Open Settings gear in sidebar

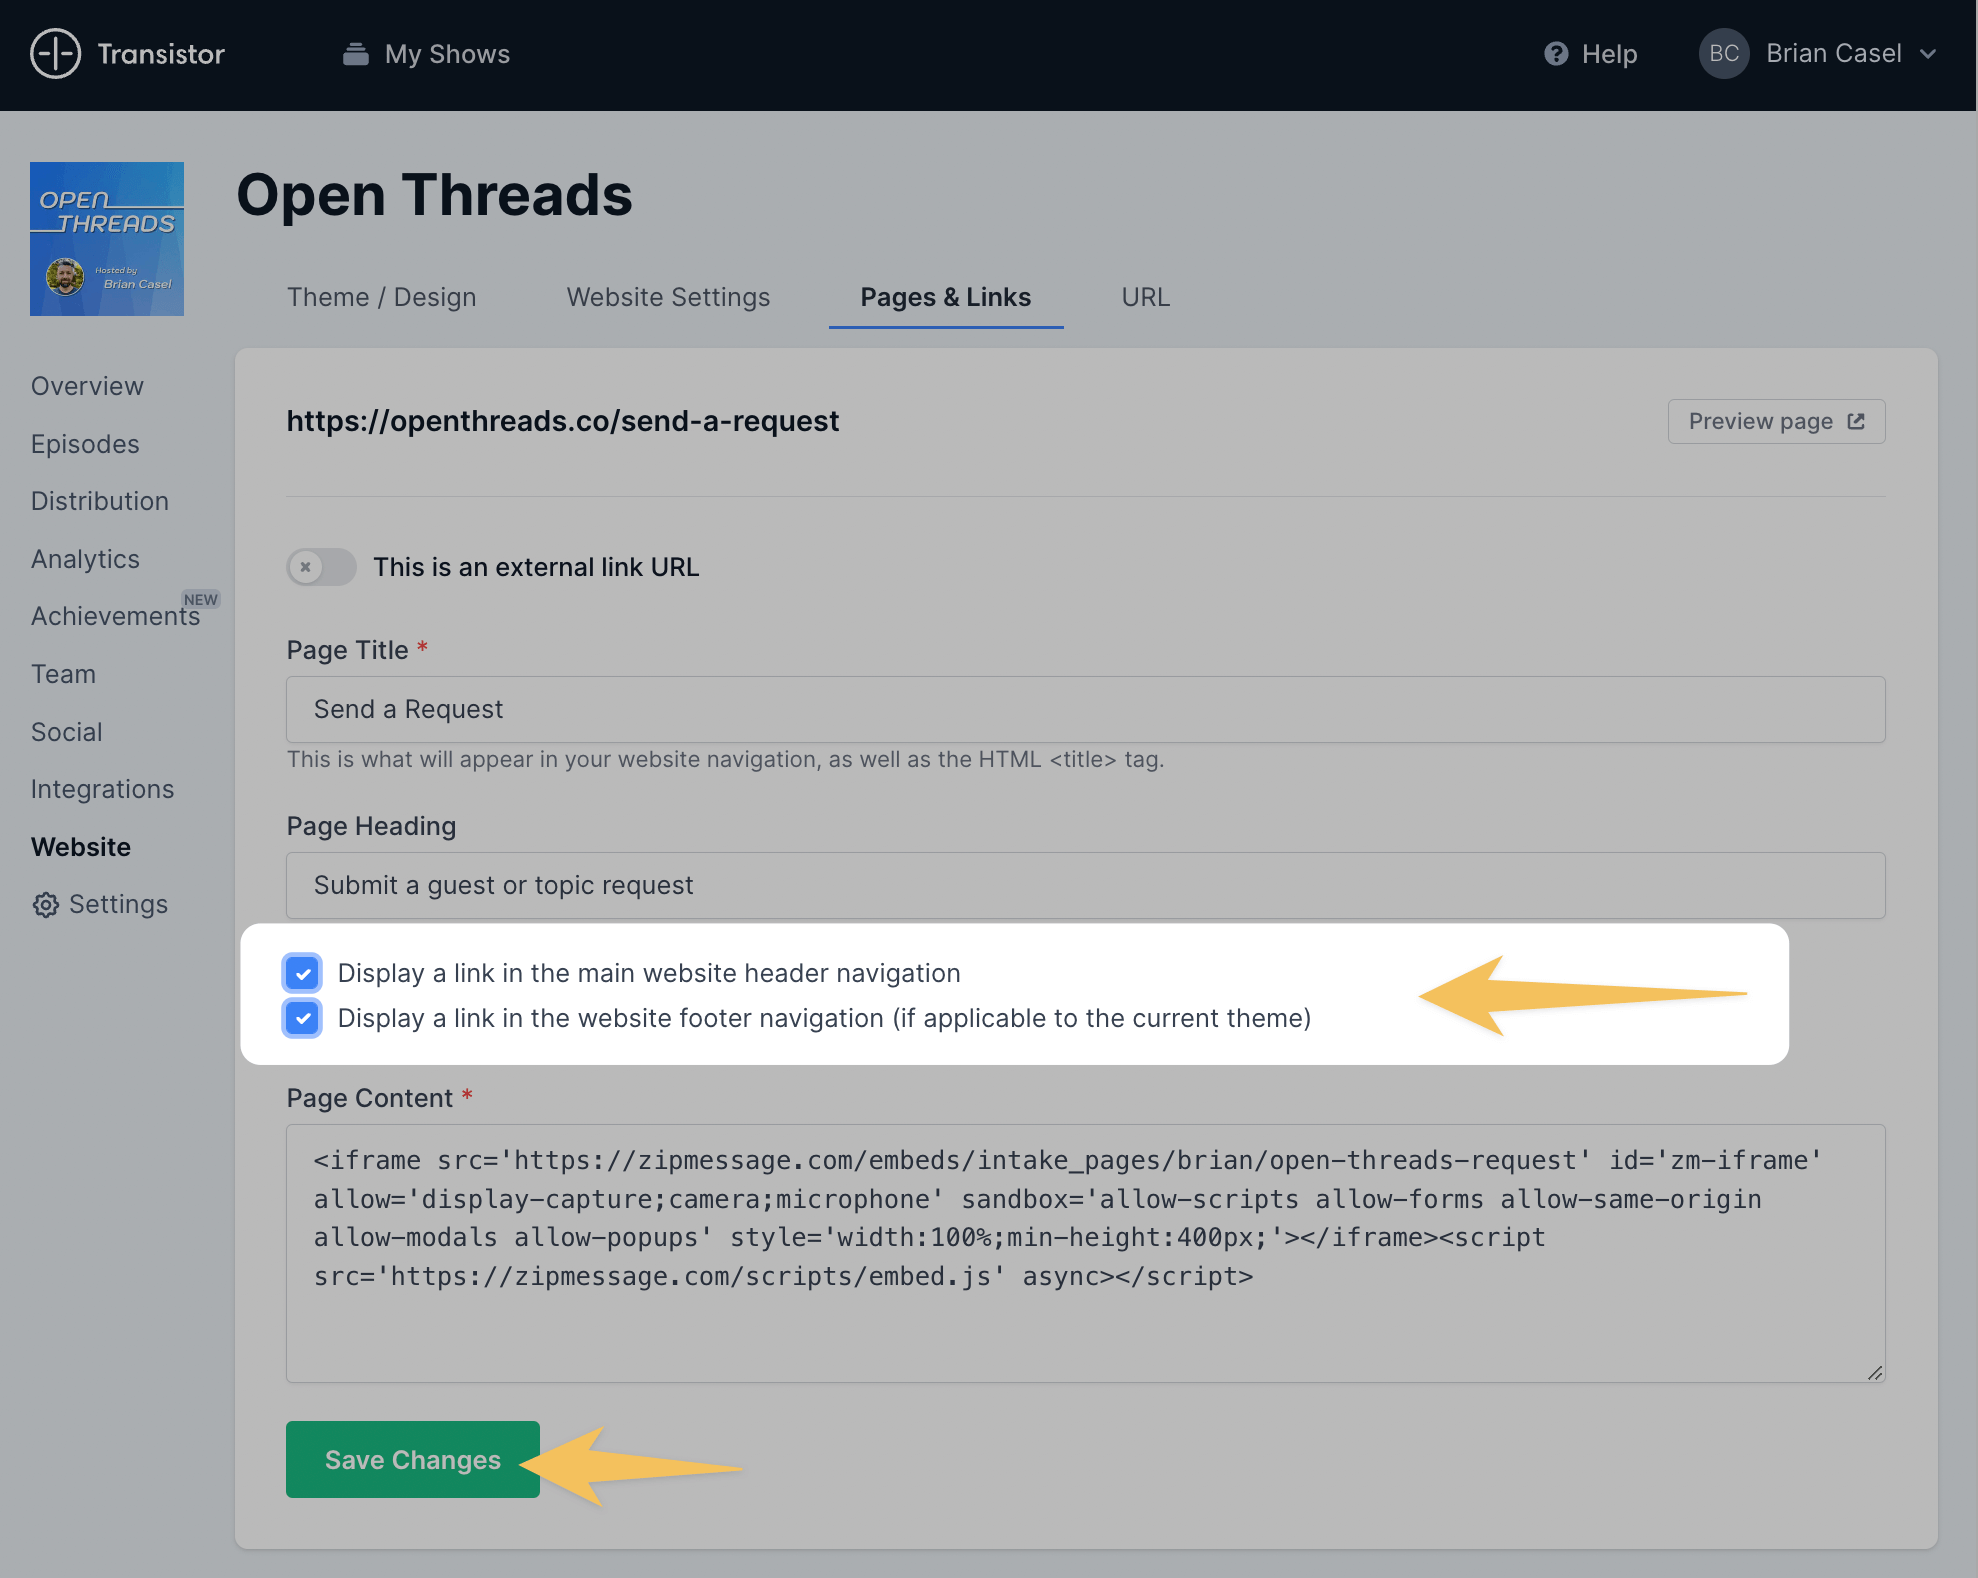(46, 905)
